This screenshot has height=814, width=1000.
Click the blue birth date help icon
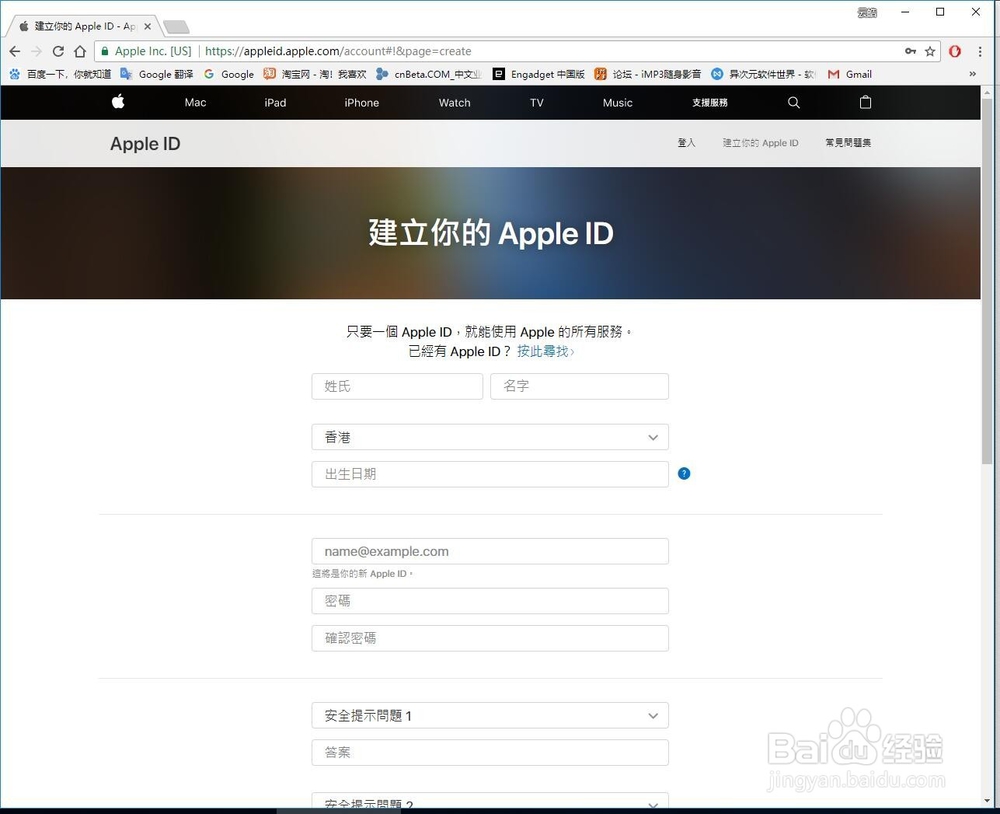(x=684, y=473)
